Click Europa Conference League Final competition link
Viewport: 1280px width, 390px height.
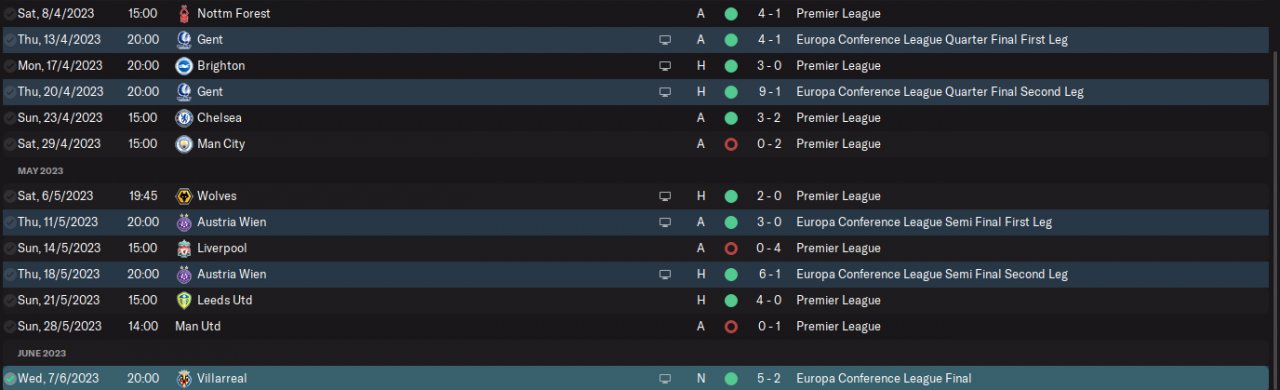(x=883, y=379)
